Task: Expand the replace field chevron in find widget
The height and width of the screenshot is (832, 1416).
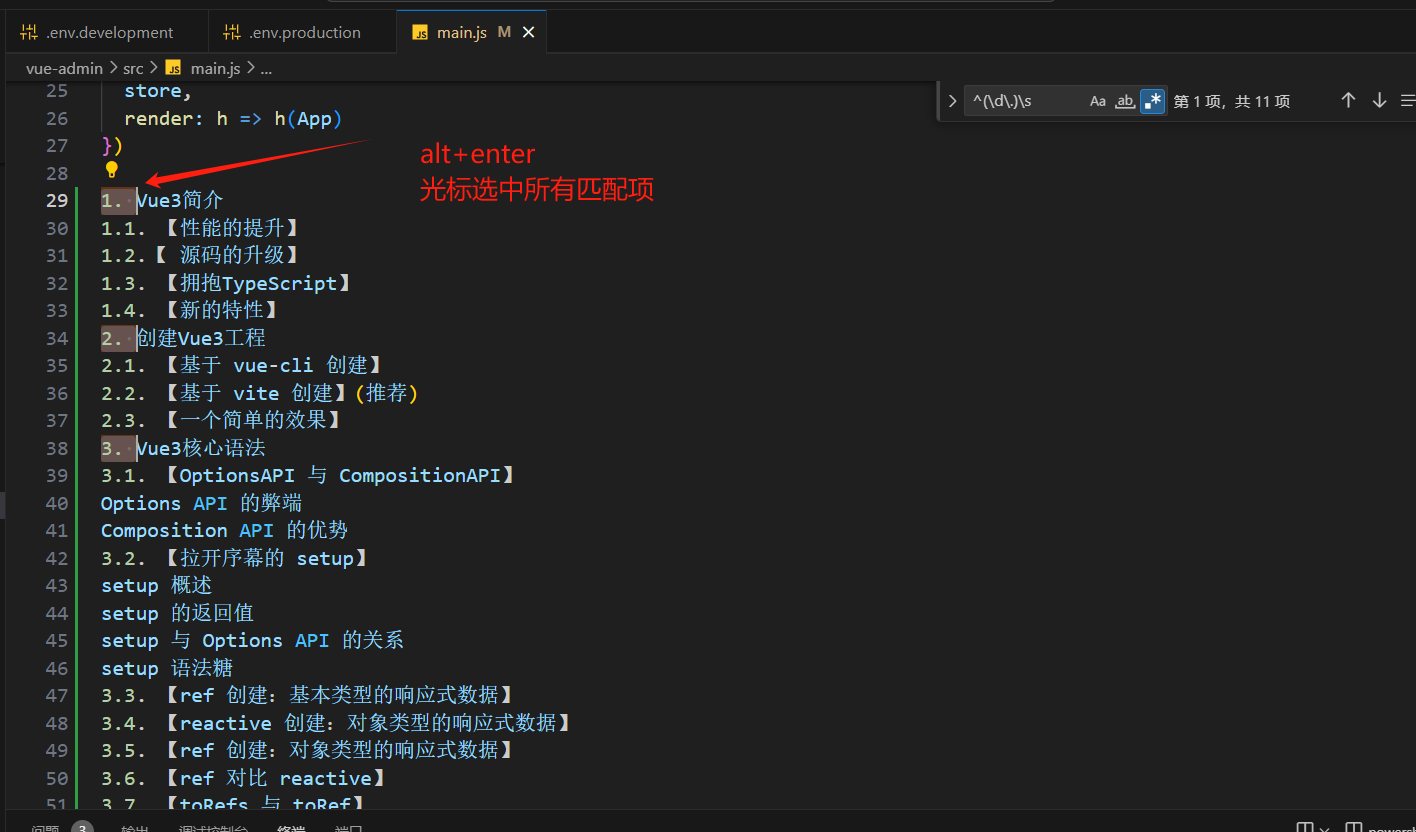Action: click(952, 101)
